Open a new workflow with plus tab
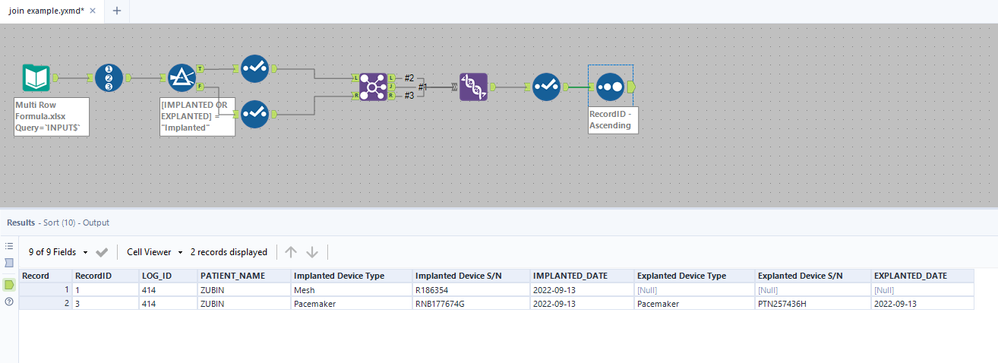 click(116, 11)
